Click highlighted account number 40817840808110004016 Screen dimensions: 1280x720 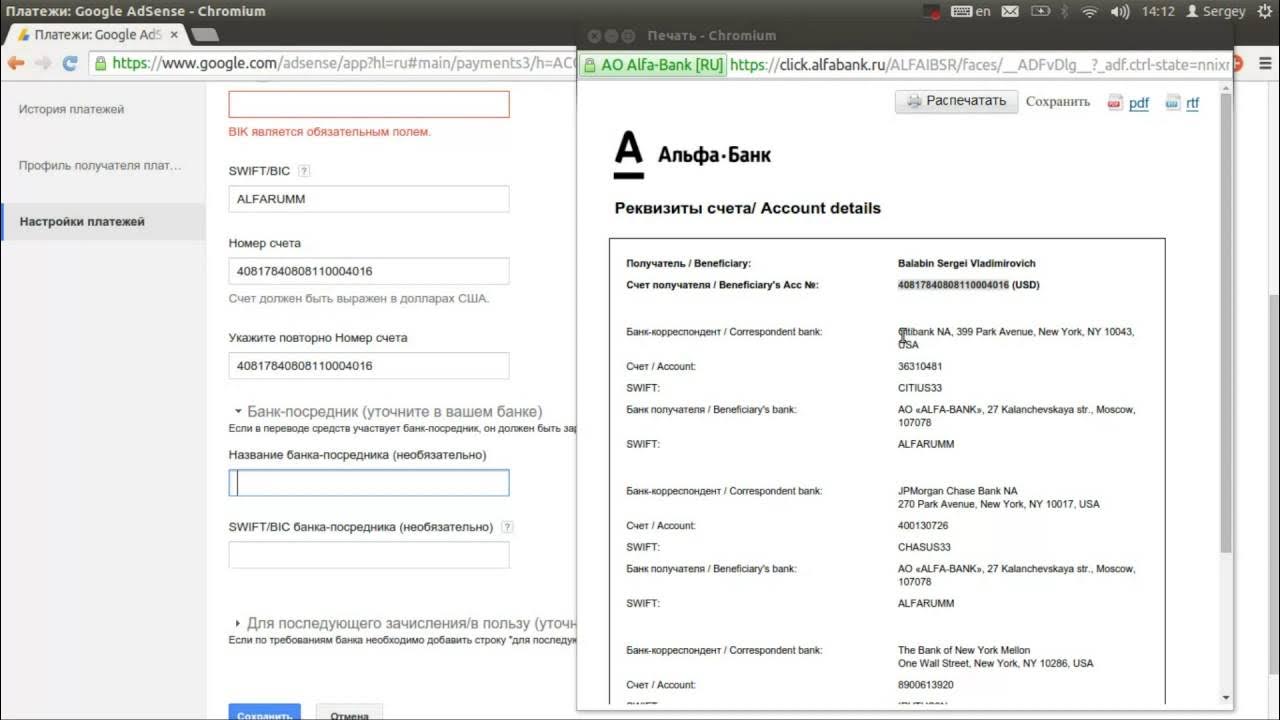click(953, 285)
